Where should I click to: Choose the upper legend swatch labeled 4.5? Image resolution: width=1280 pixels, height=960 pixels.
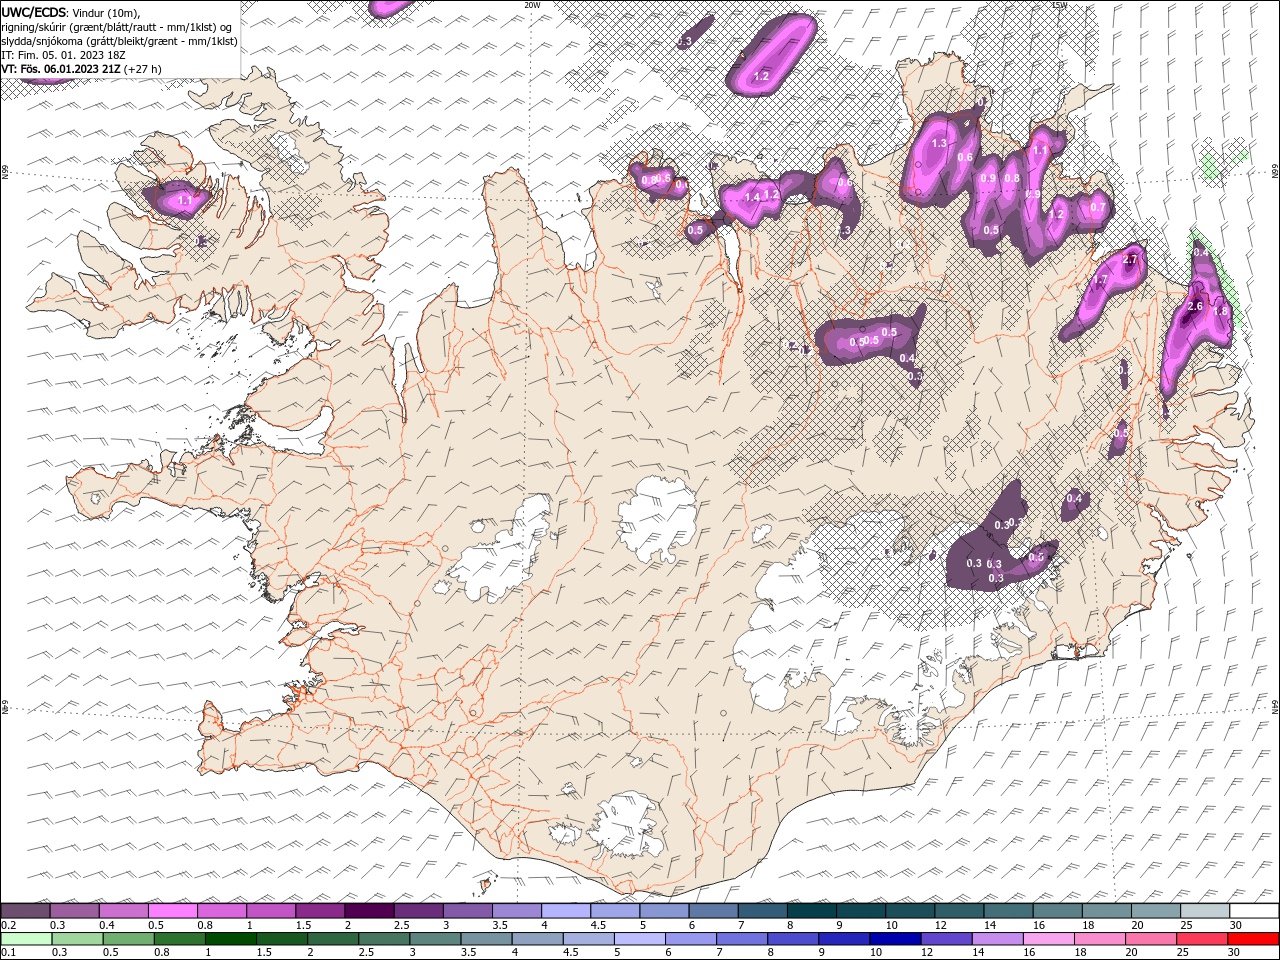(614, 911)
